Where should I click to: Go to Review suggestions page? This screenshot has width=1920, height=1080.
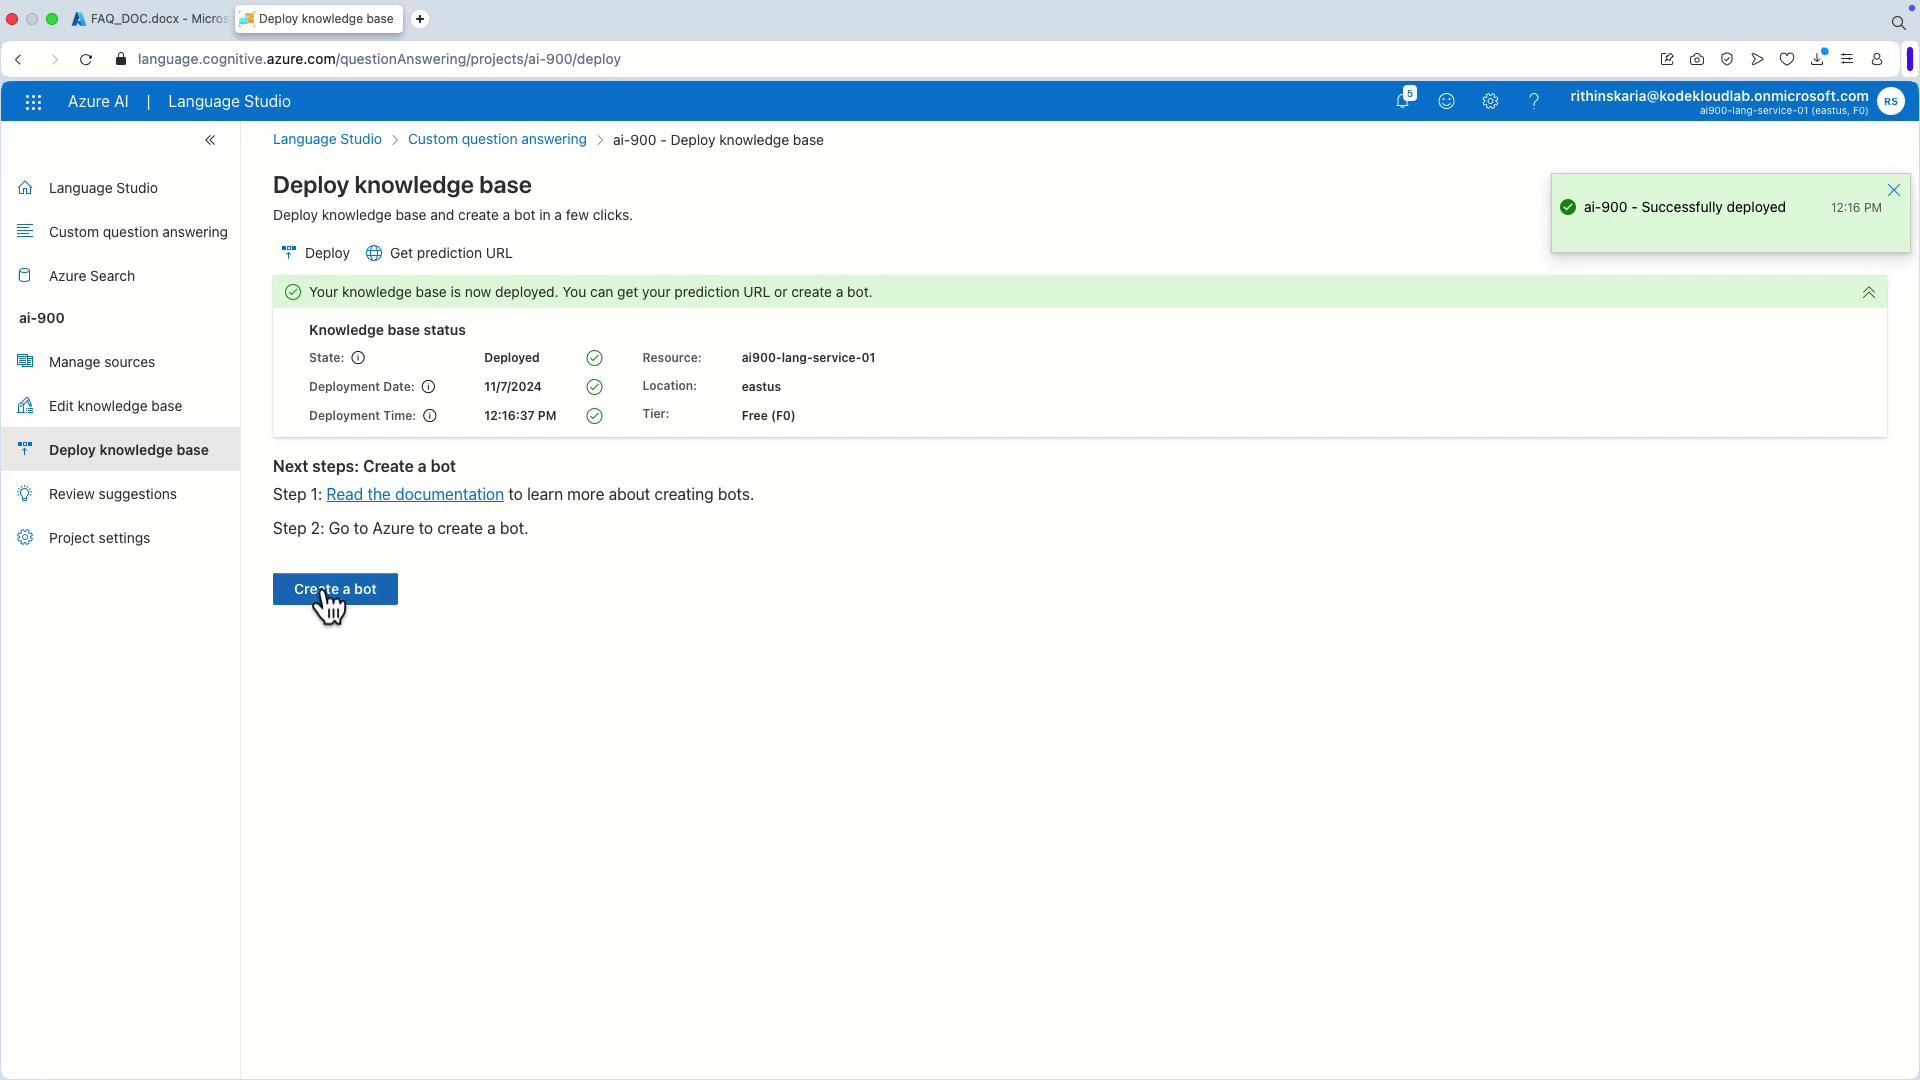pos(112,494)
